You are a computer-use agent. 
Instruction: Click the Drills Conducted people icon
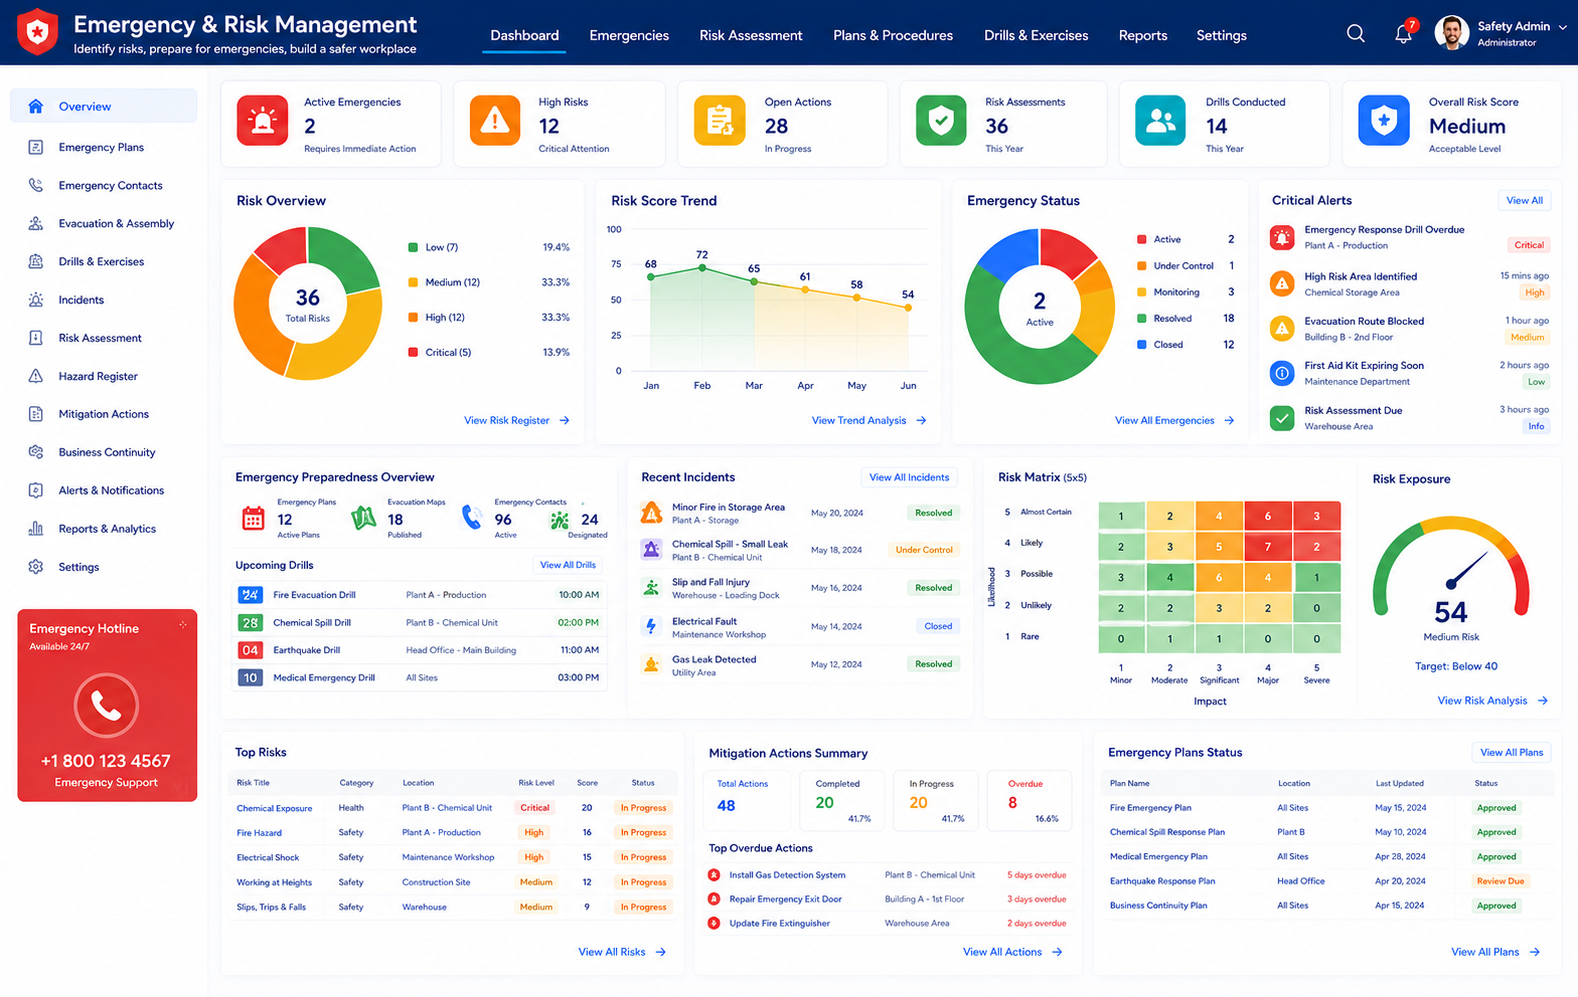1160,121
